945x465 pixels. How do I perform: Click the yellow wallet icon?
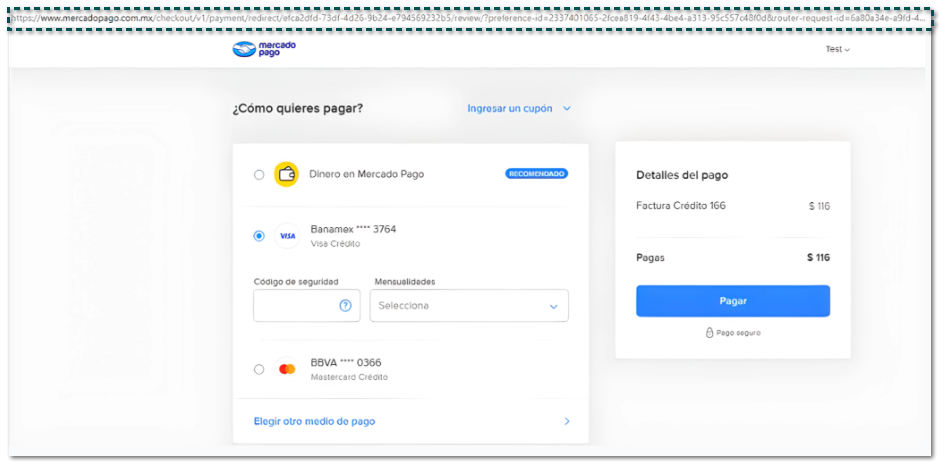(286, 175)
